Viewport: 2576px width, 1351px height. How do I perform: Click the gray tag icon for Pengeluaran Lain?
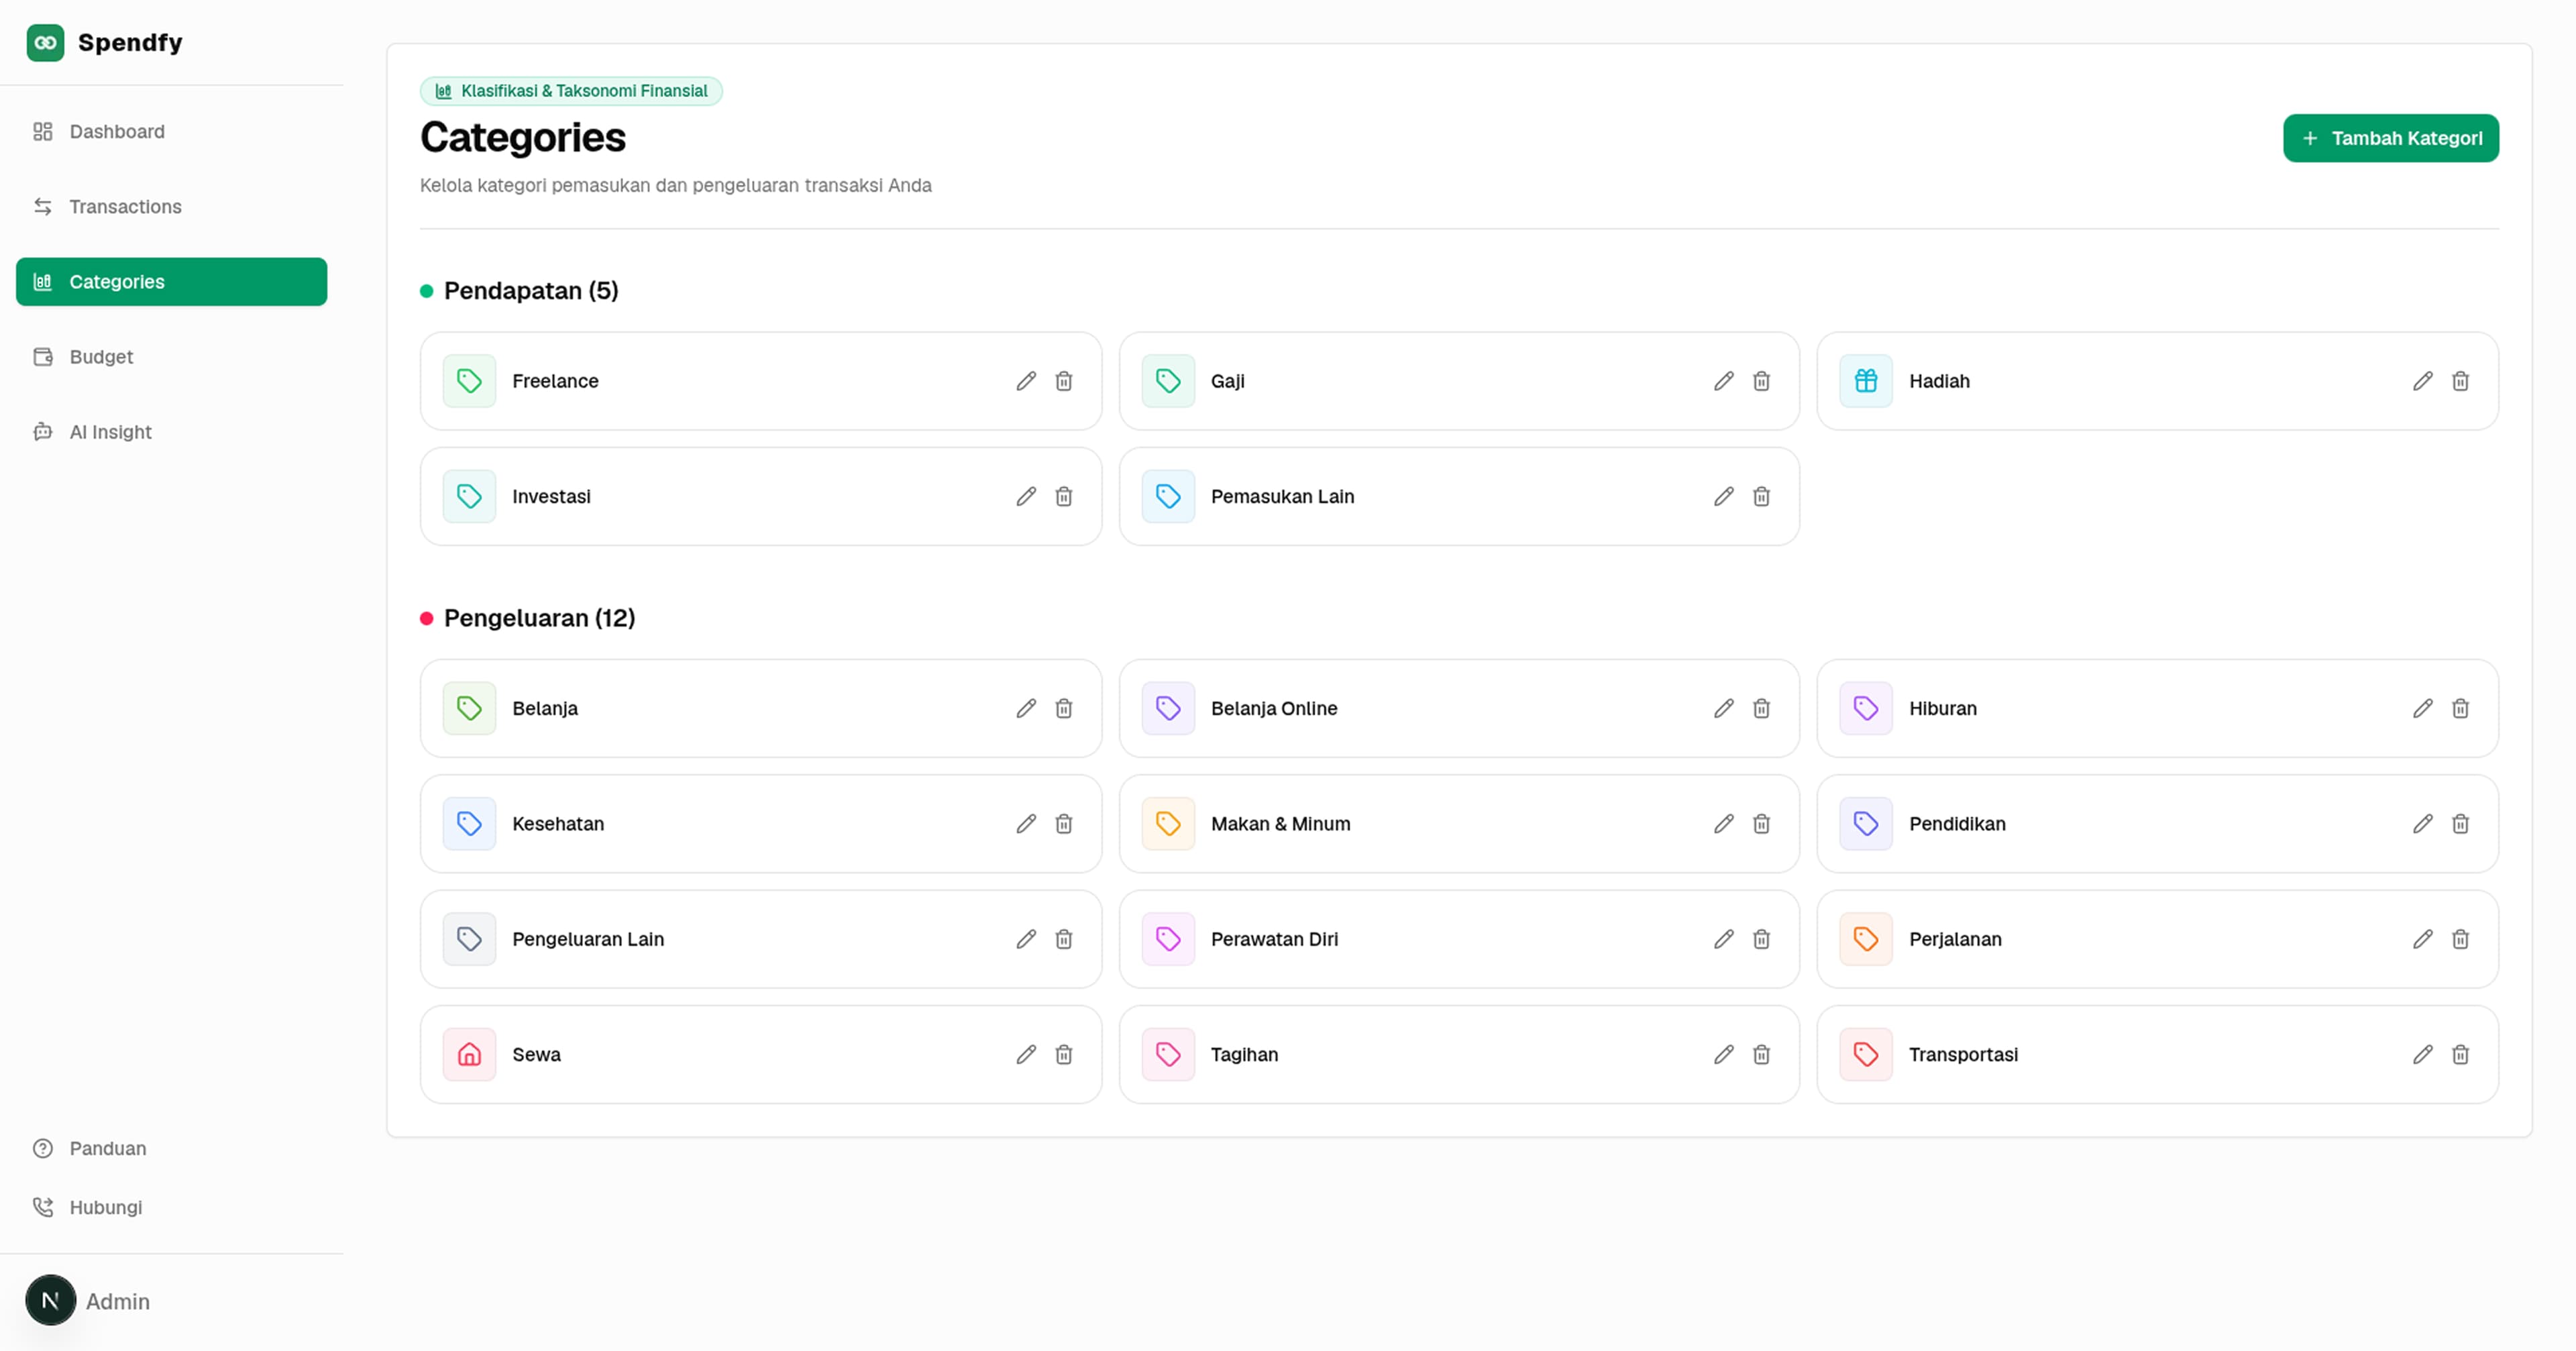469,939
